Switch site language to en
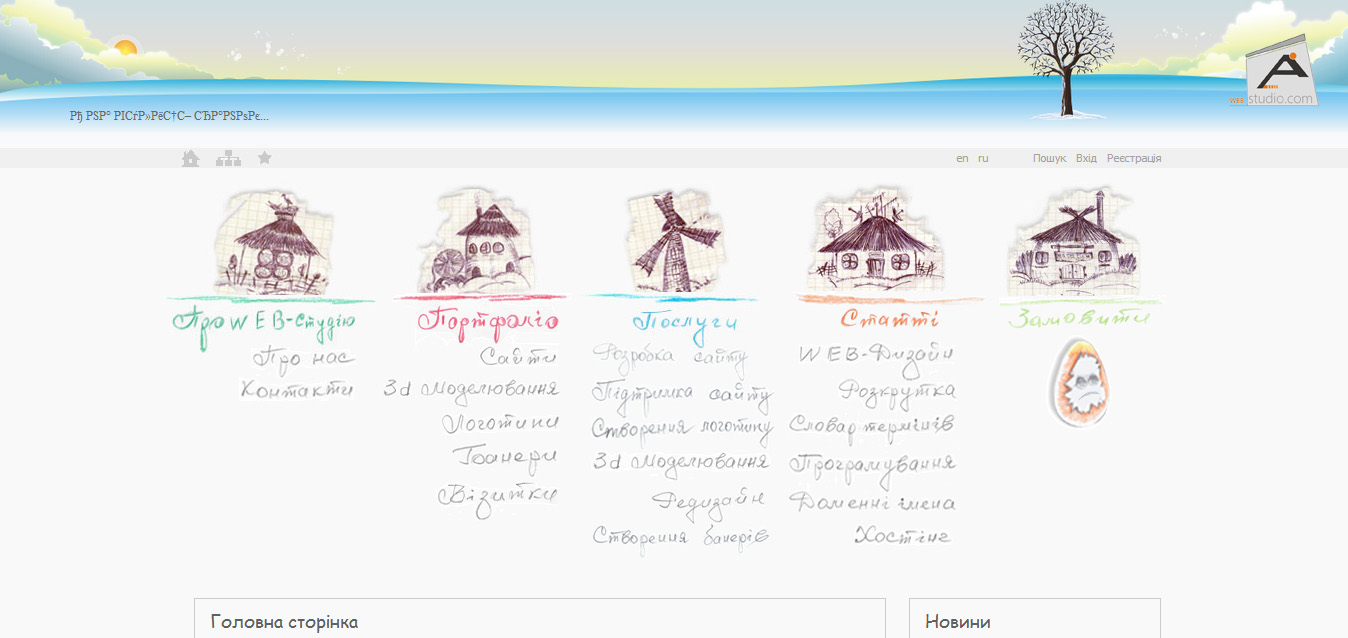 [x=963, y=158]
